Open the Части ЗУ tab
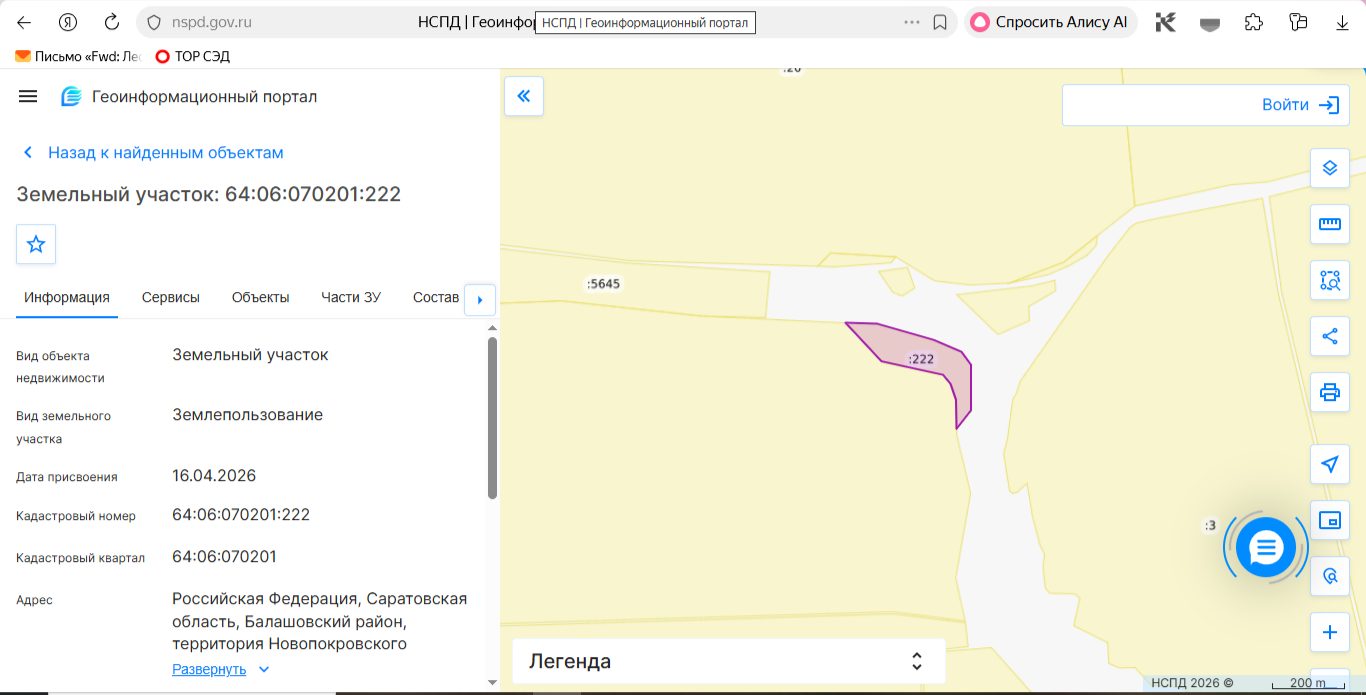 (351, 297)
